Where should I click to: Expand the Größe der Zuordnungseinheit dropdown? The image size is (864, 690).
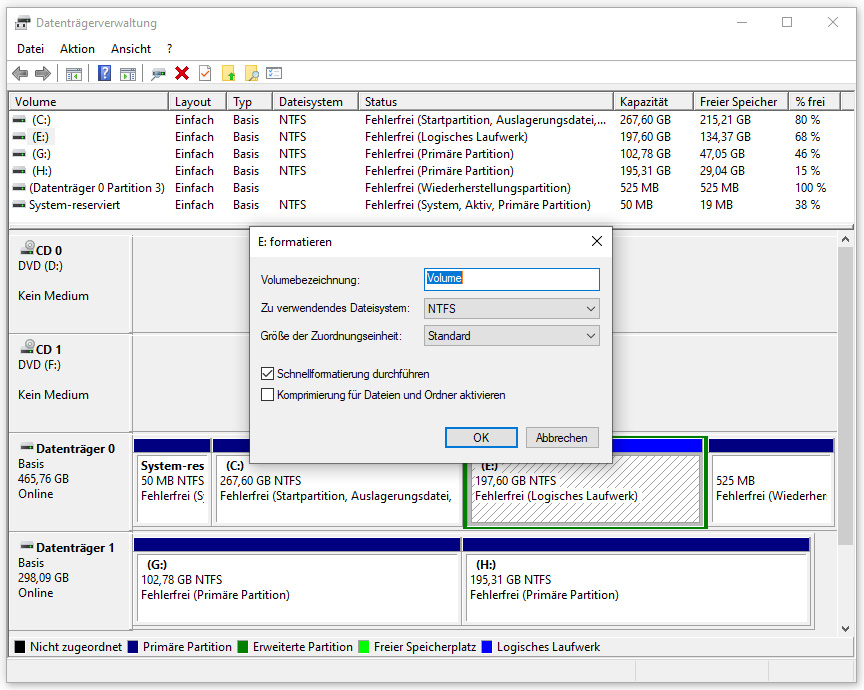tap(511, 336)
